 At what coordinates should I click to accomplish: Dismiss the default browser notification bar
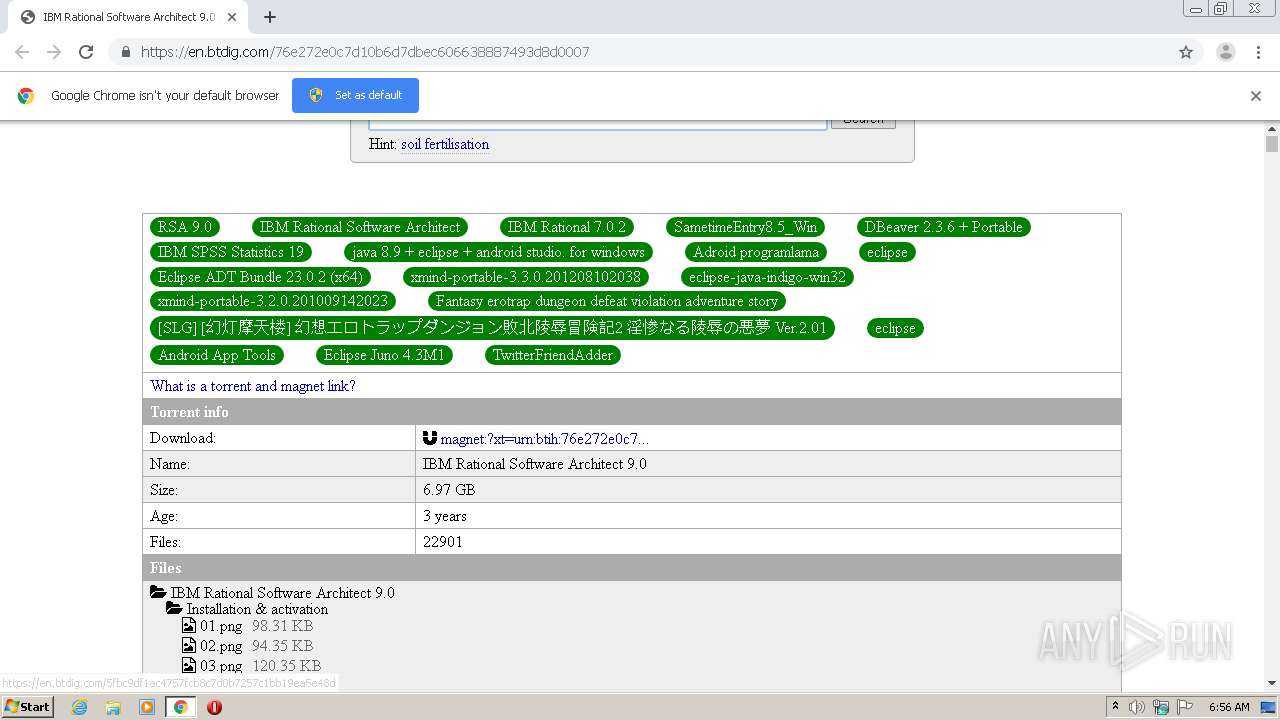1256,96
